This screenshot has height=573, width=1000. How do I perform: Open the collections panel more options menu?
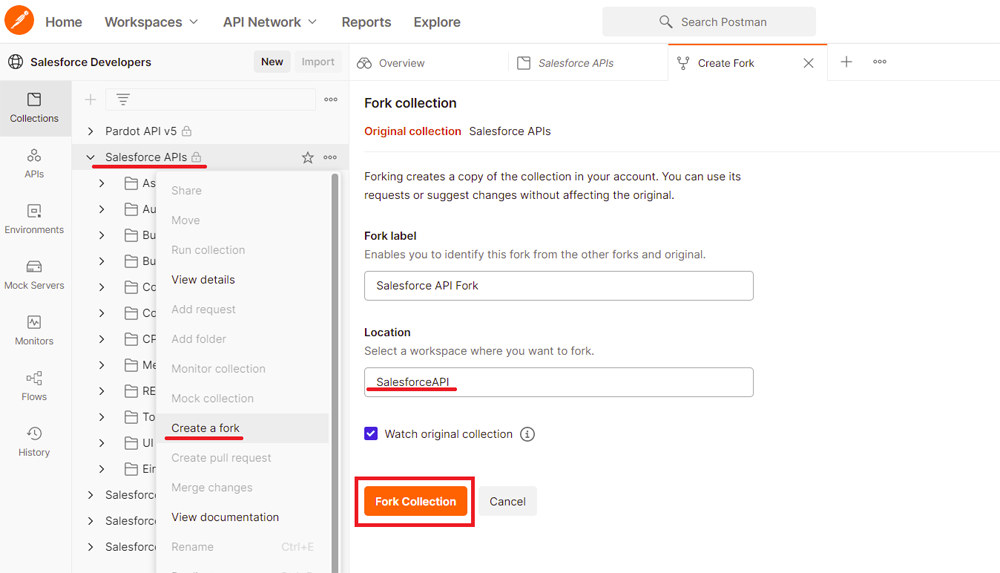pos(330,100)
